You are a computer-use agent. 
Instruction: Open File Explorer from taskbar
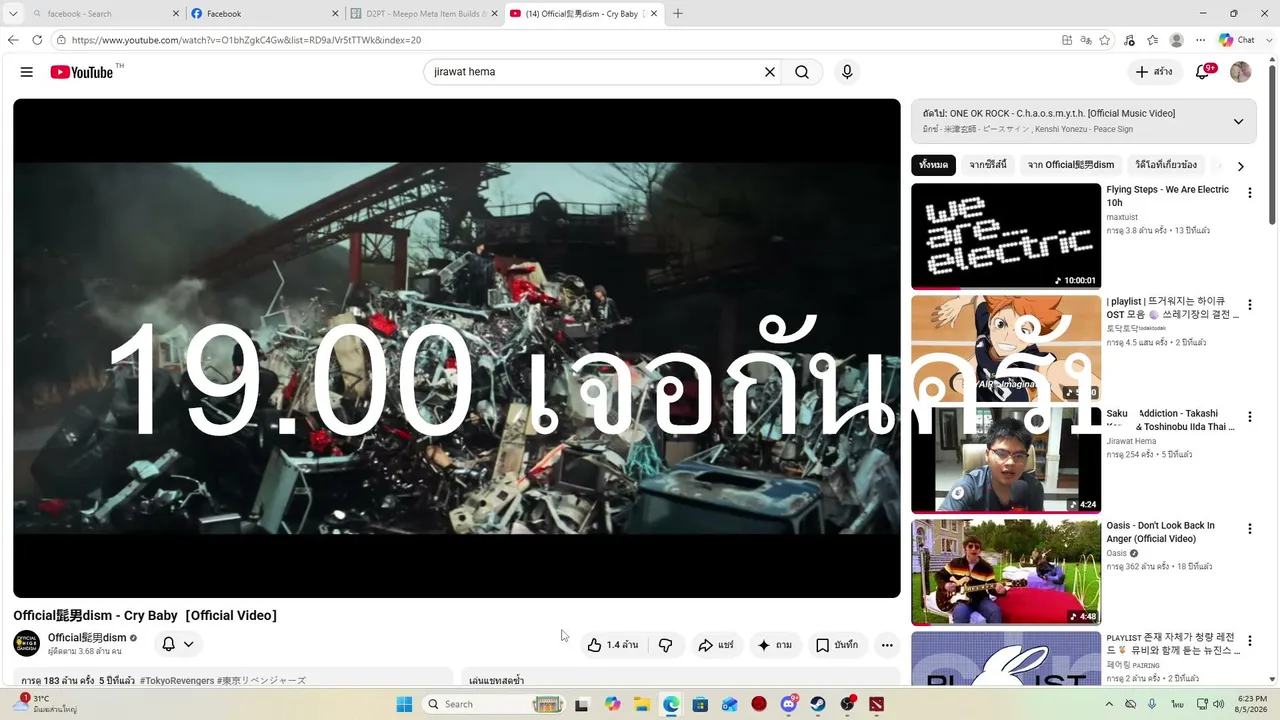(x=641, y=704)
